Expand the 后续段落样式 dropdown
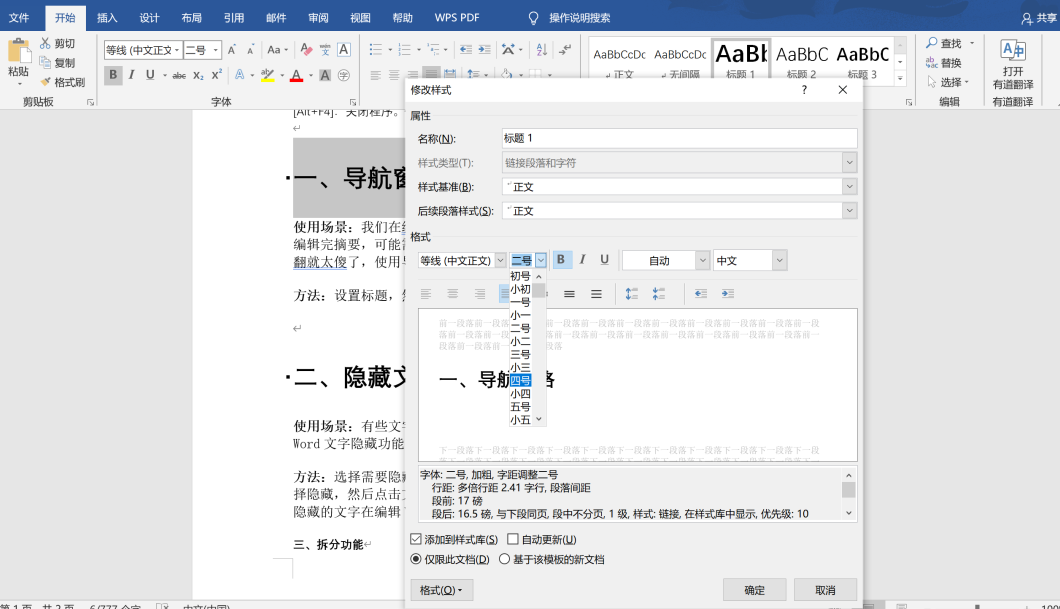1060x609 pixels. click(x=849, y=211)
